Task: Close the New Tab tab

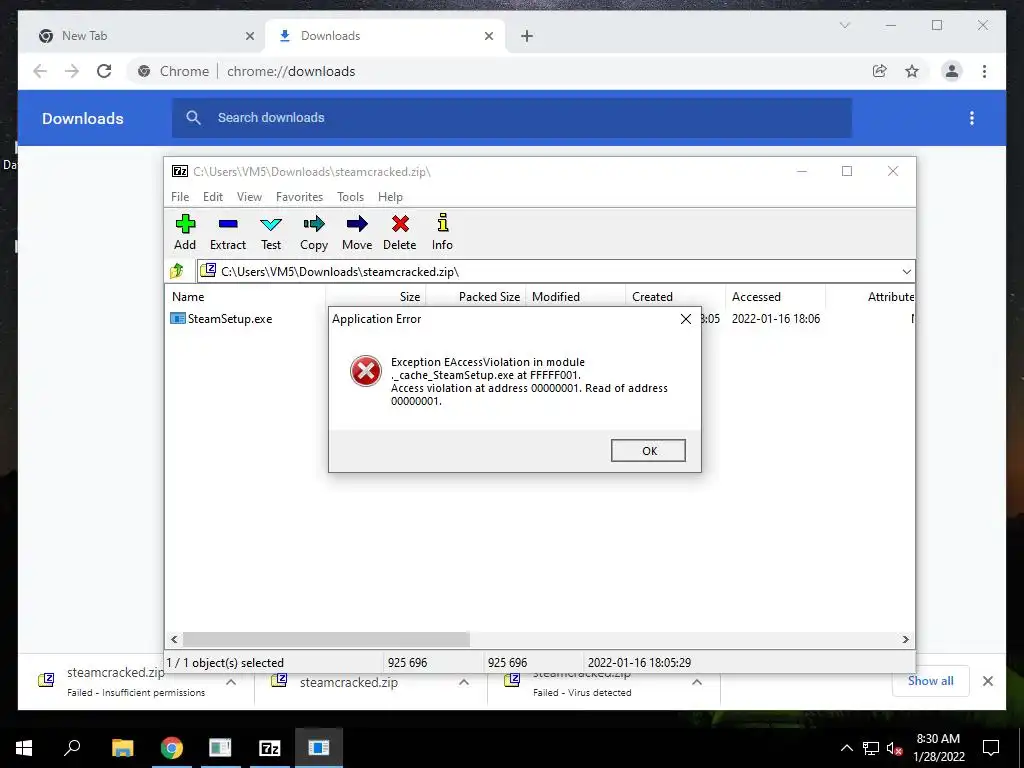Action: tap(249, 37)
